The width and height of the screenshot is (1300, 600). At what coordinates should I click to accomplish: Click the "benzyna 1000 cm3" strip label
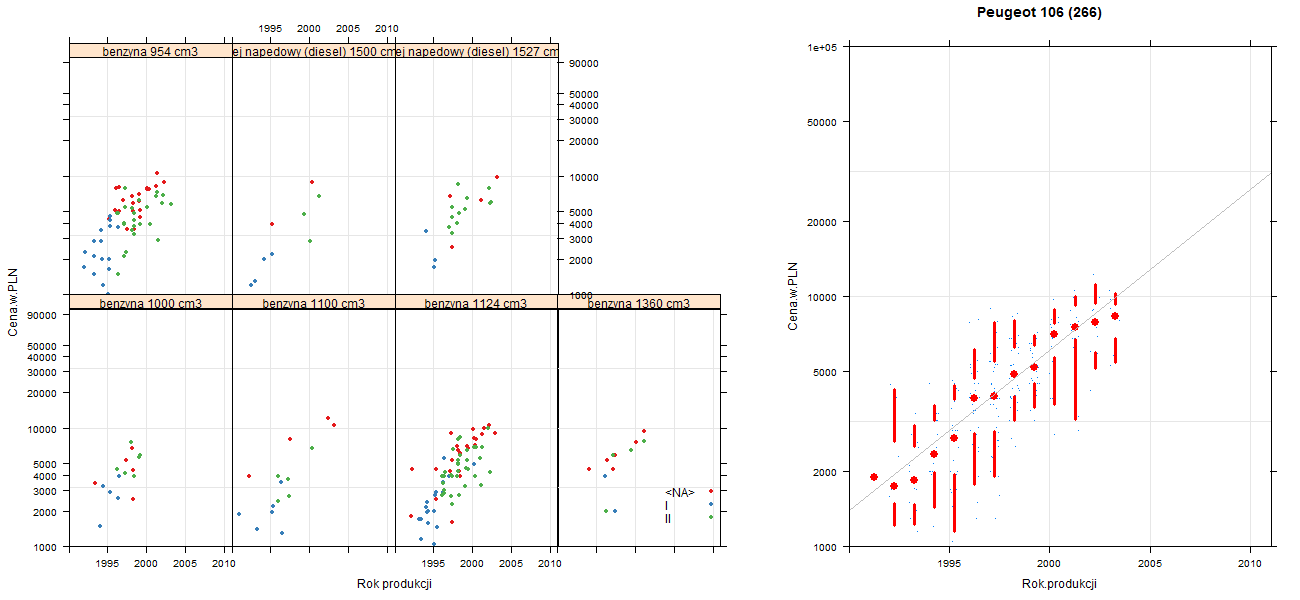click(x=150, y=303)
